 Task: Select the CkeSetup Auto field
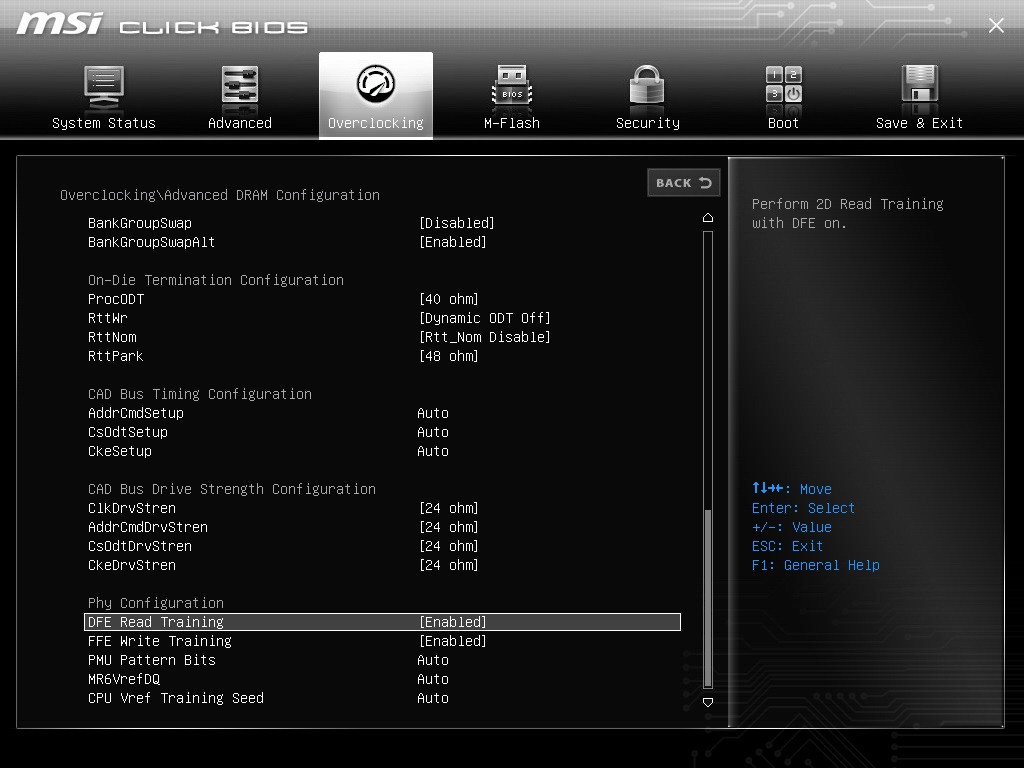pyautogui.click(x=432, y=451)
